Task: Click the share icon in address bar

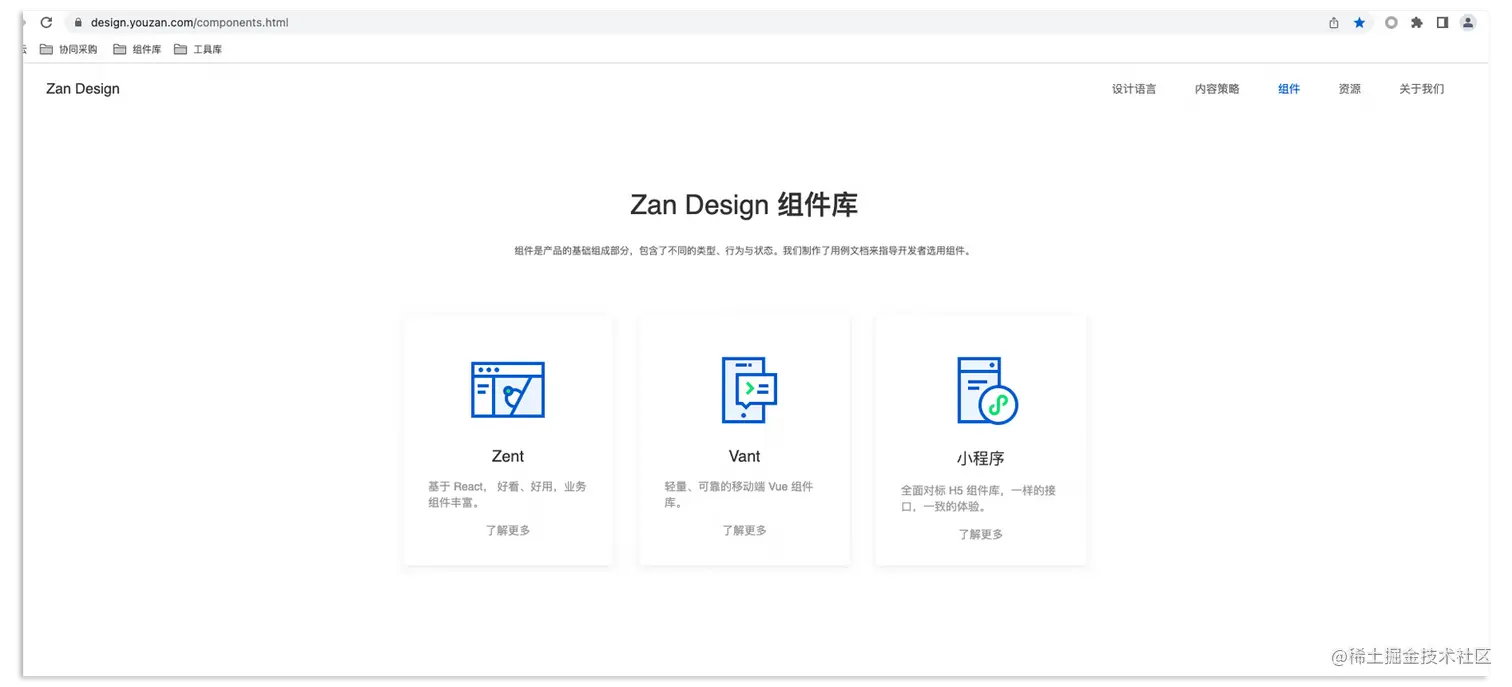Action: 1333,22
